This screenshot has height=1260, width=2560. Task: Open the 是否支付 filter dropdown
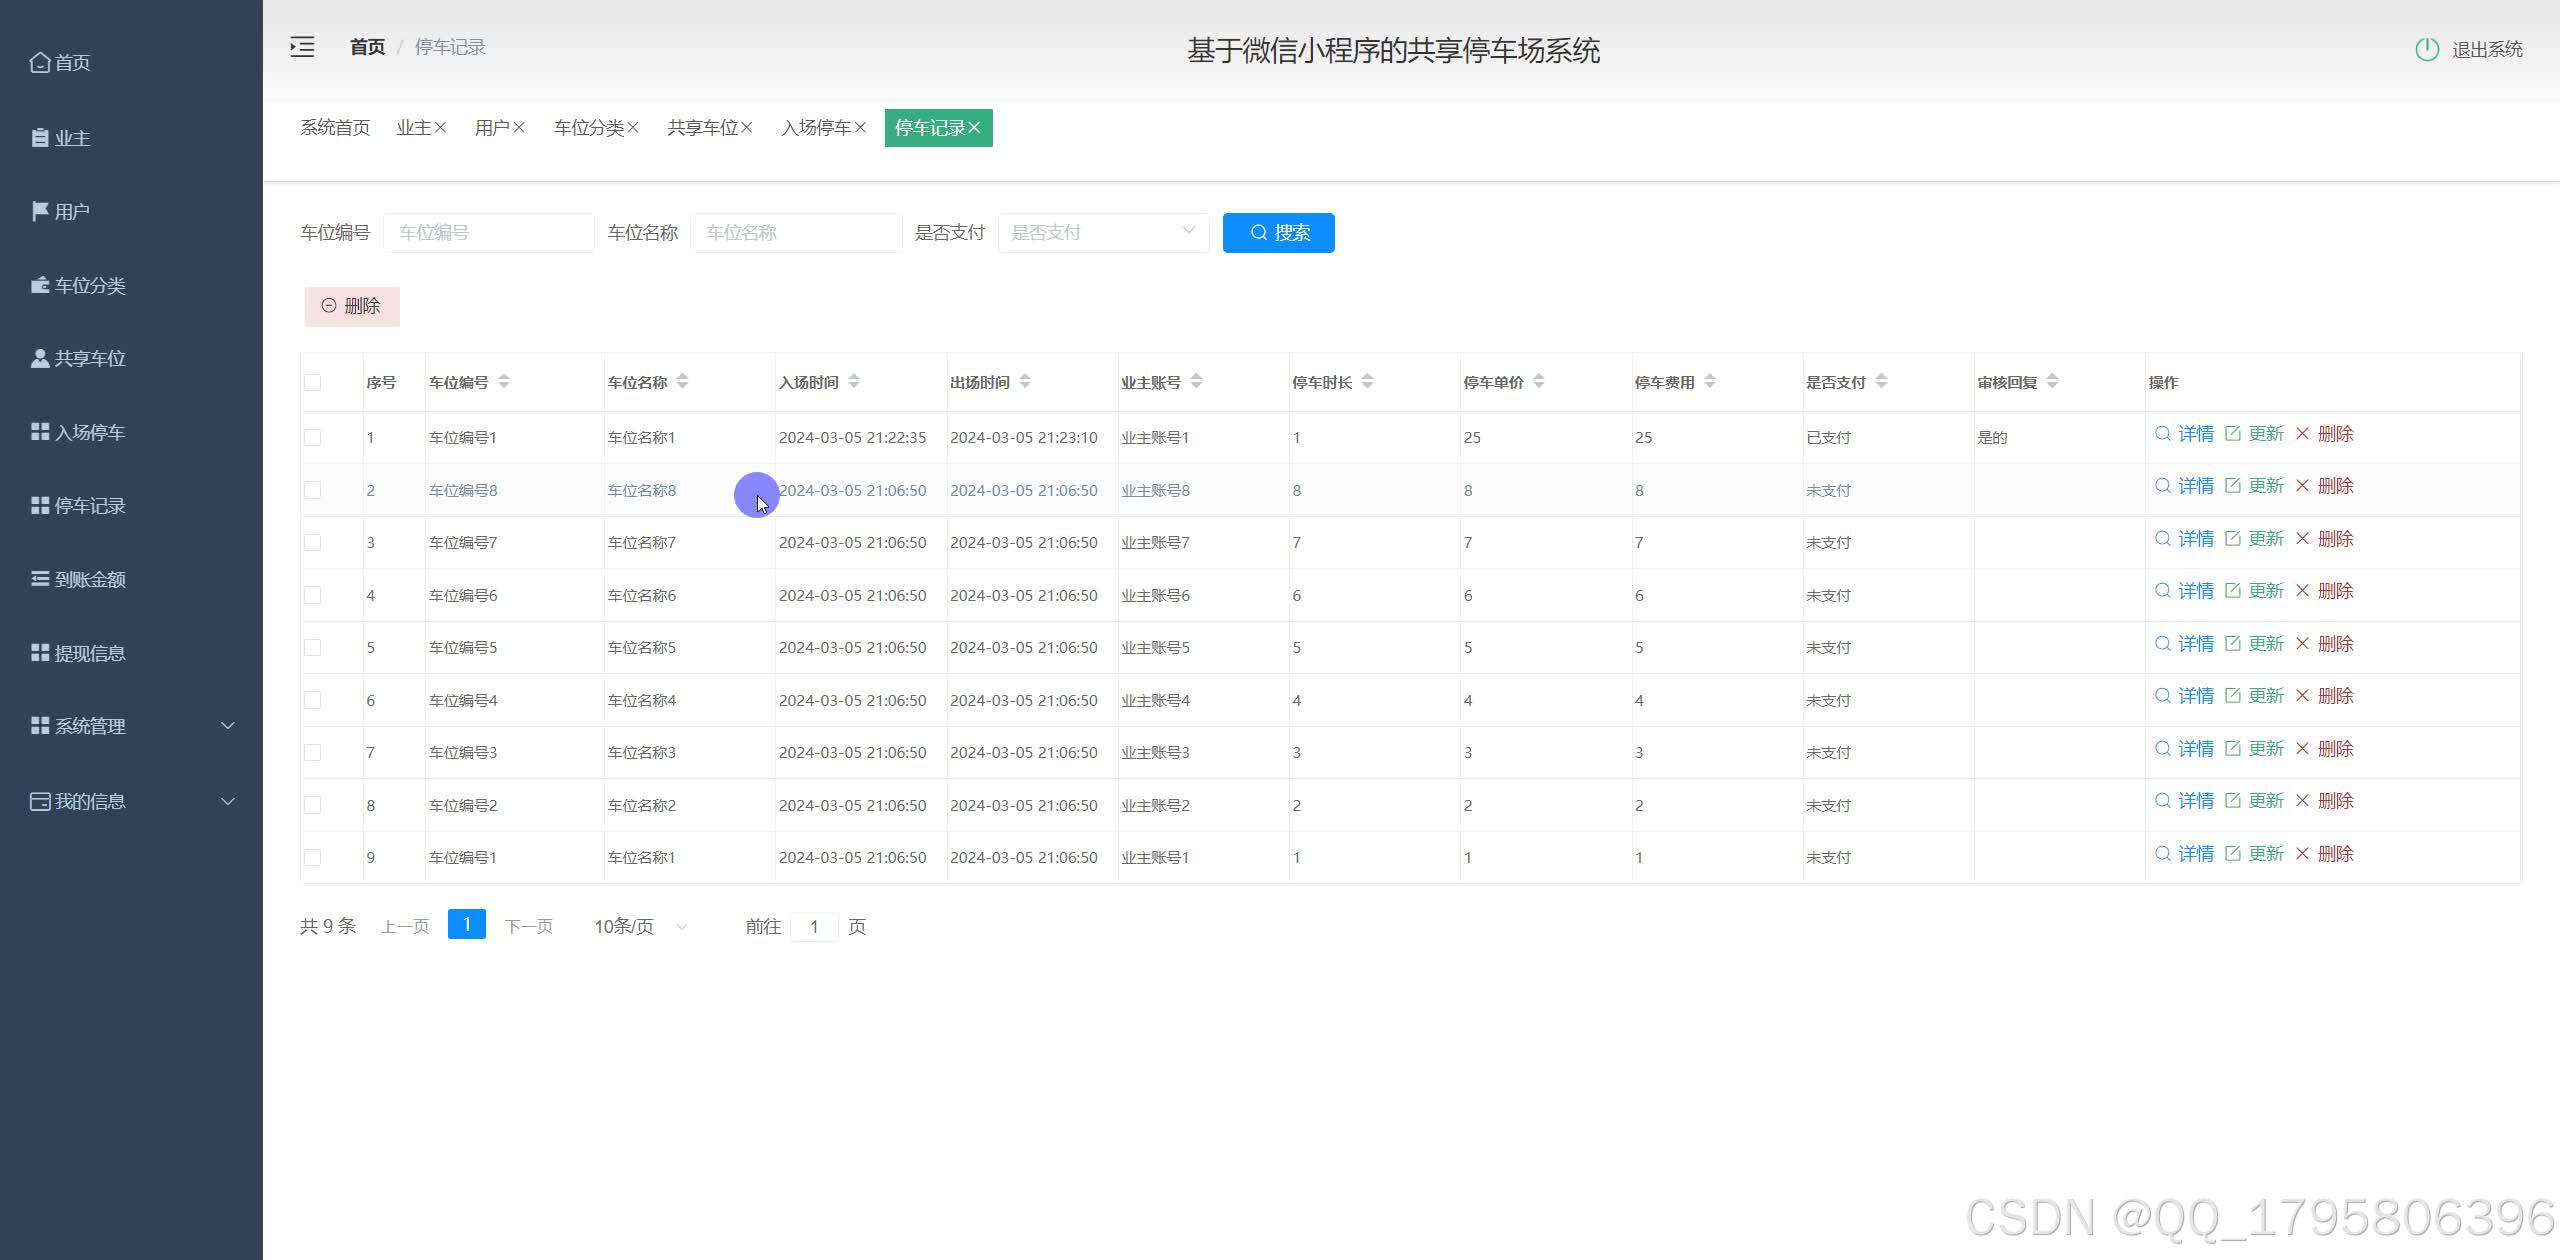(x=1103, y=233)
